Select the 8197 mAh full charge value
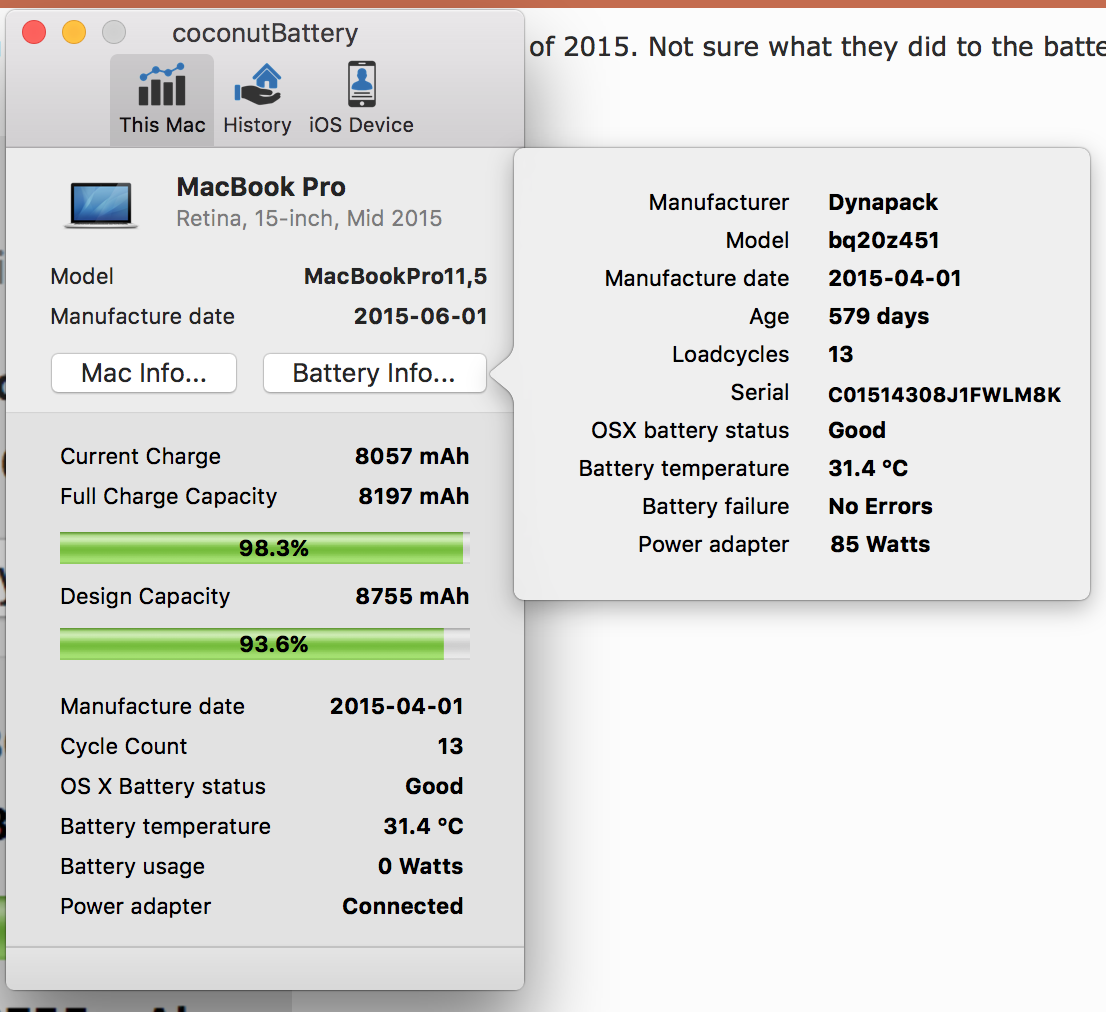Viewport: 1106px width, 1012px height. pos(413,496)
